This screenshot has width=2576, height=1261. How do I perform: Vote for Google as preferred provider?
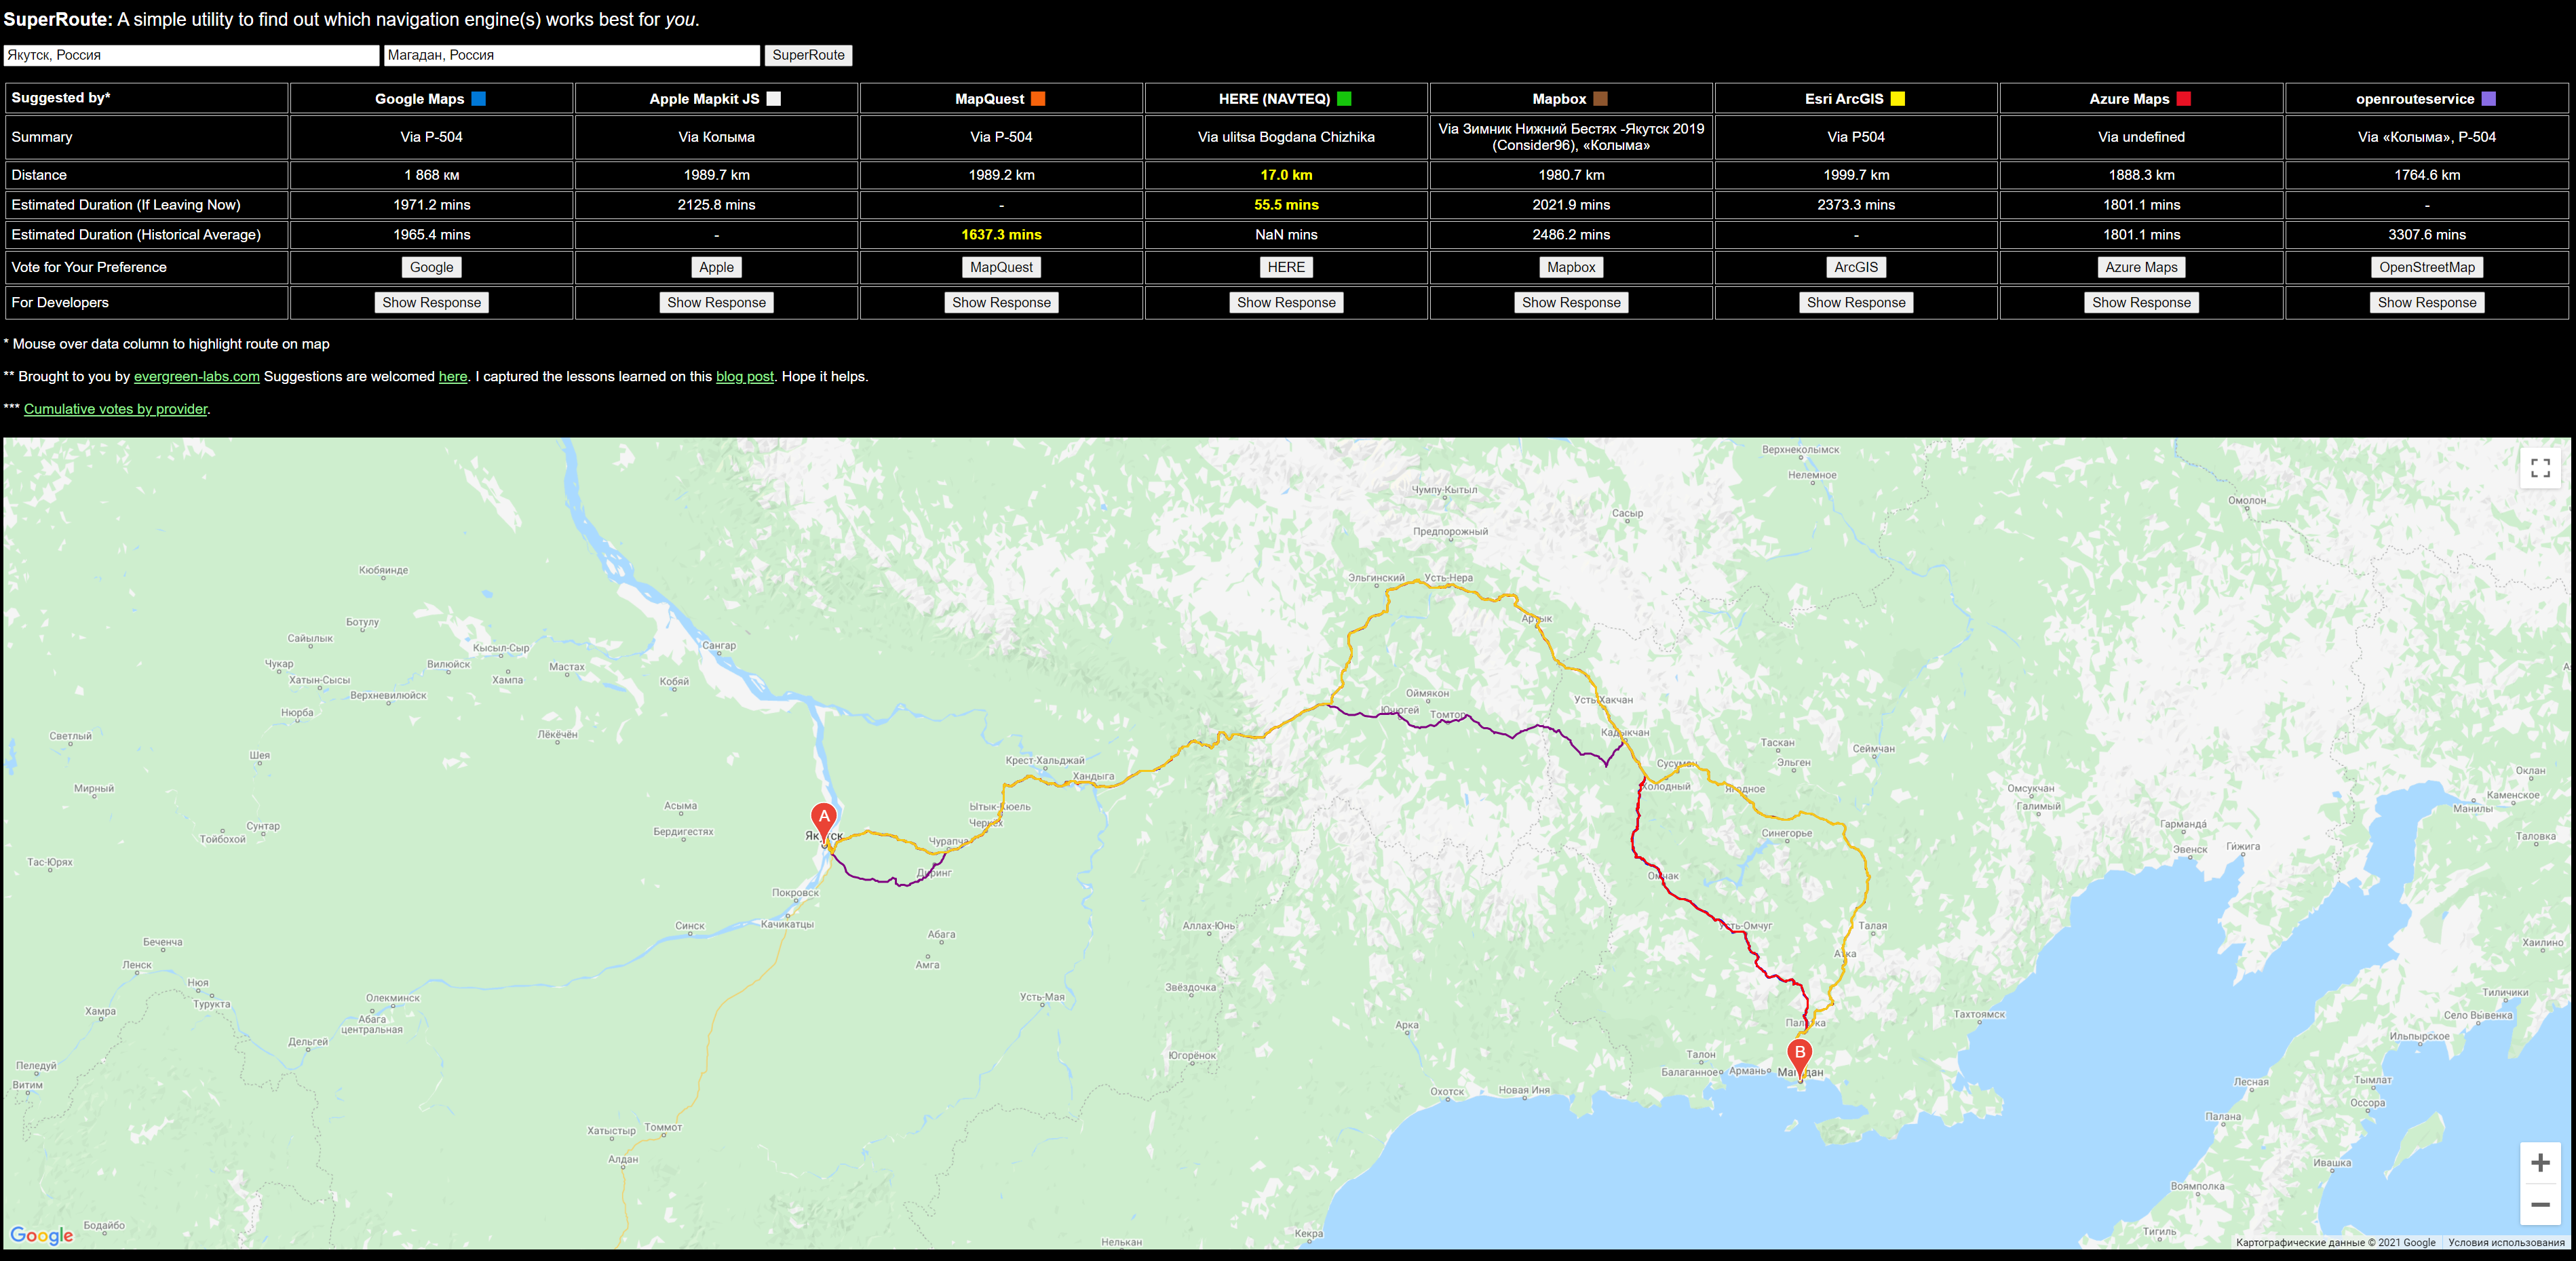click(431, 267)
